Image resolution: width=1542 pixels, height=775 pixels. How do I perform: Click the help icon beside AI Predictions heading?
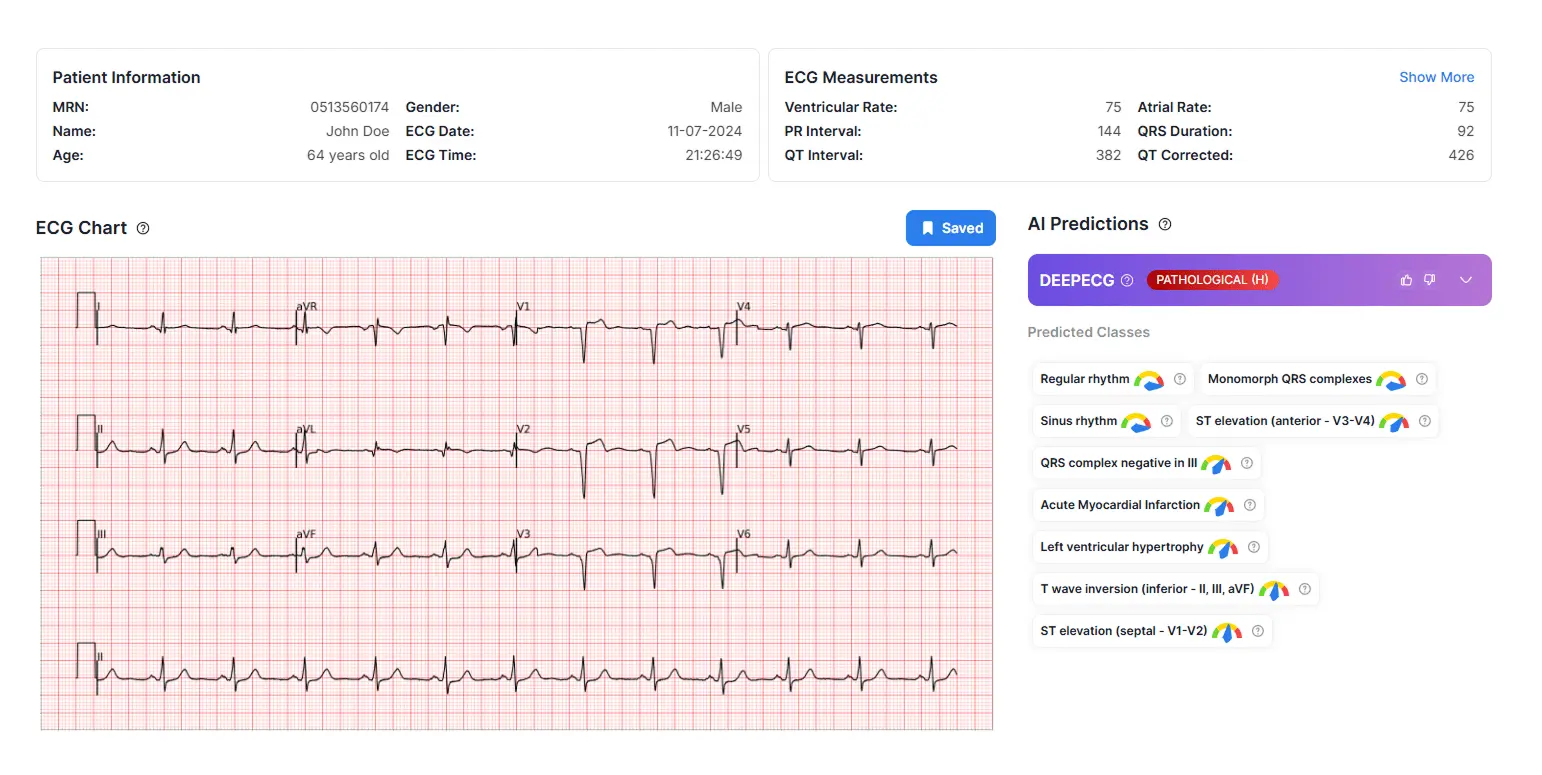tap(1165, 224)
